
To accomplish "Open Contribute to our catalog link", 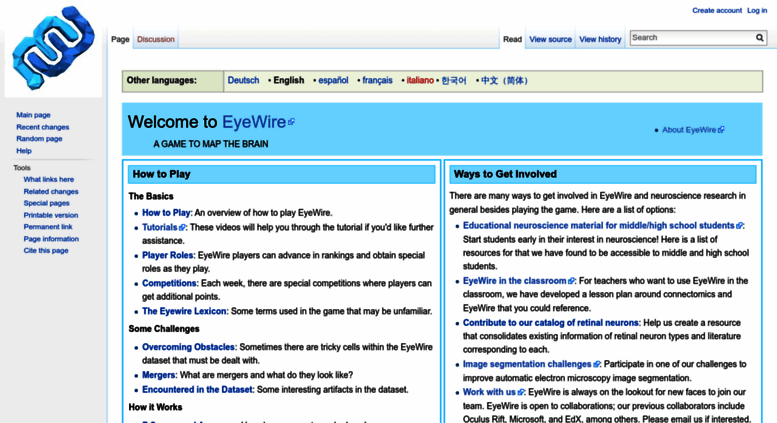I will [551, 323].
